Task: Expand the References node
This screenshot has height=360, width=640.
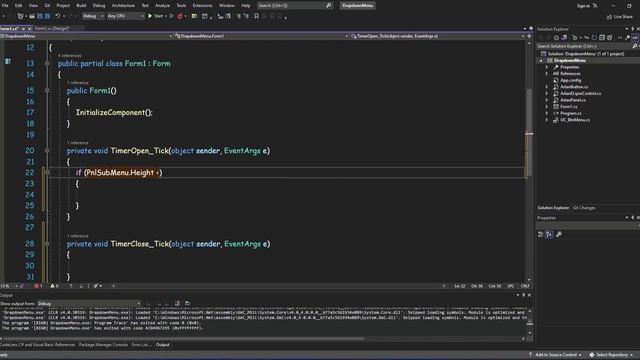Action: pyautogui.click(x=547, y=73)
